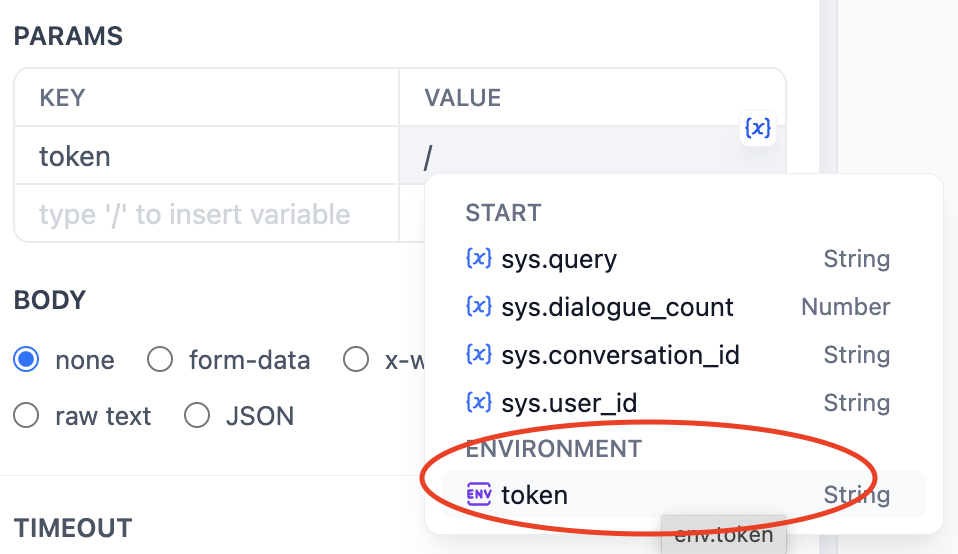Click the variable icon beside sys.user_id
The width and height of the screenshot is (958, 554).
point(479,403)
